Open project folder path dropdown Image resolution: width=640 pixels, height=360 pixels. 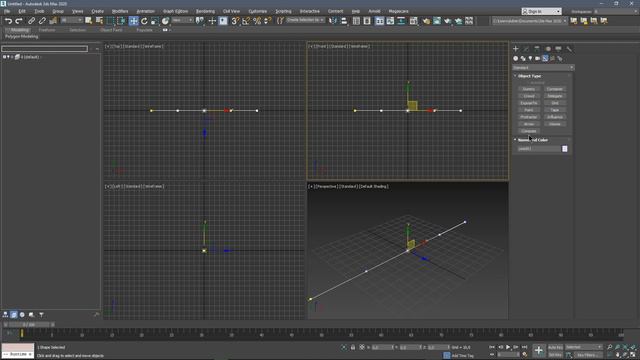click(530, 20)
